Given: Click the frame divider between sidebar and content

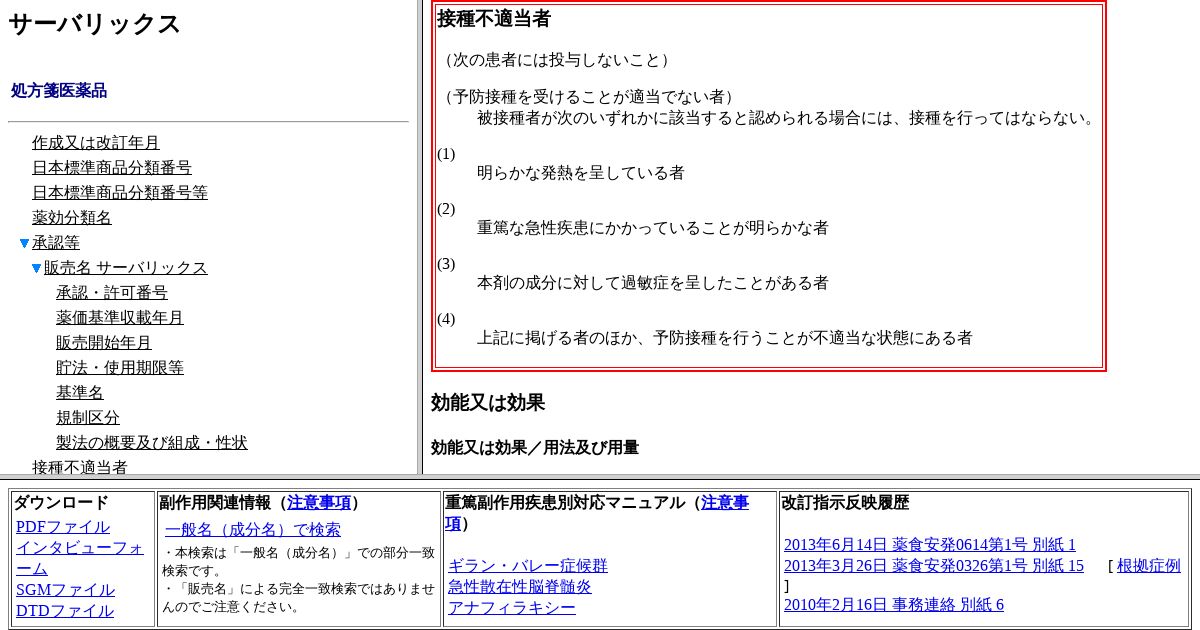Looking at the screenshot, I should point(420,237).
